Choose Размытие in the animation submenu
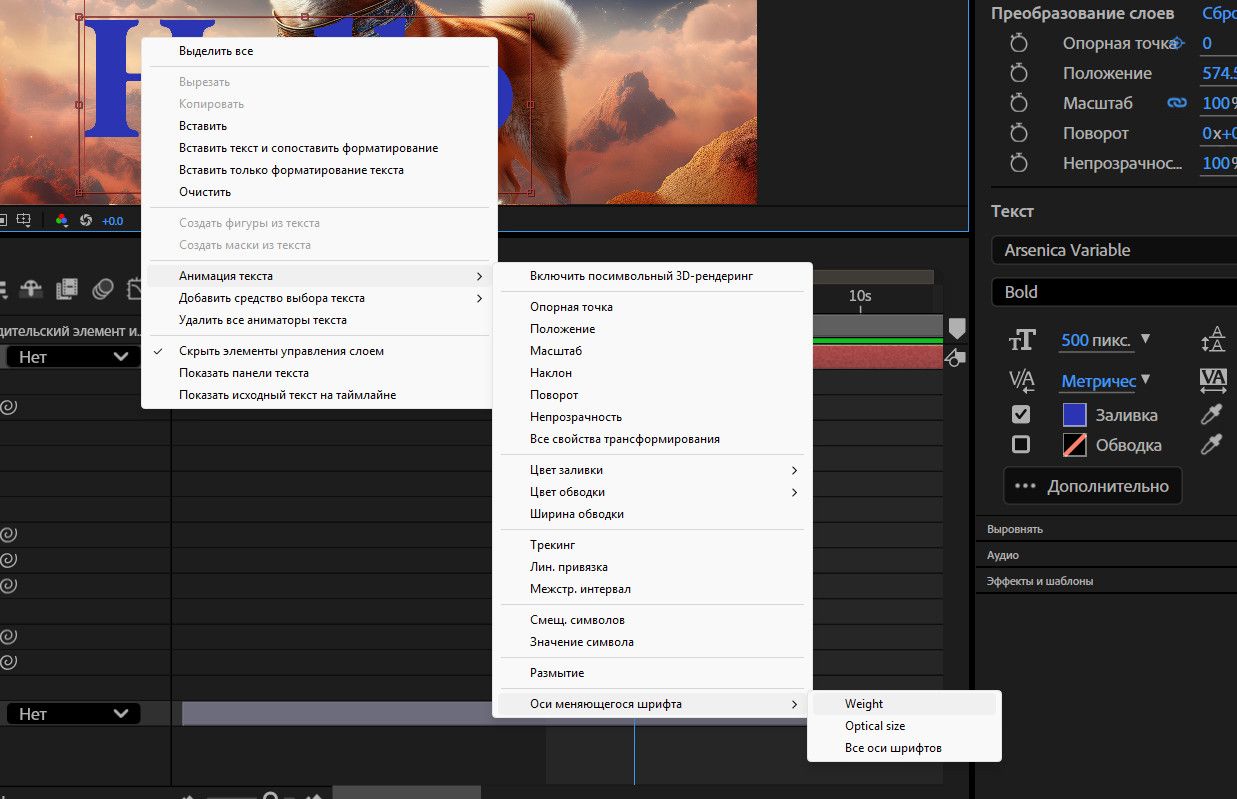Screen dimensions: 1237x799 [x=652, y=673]
